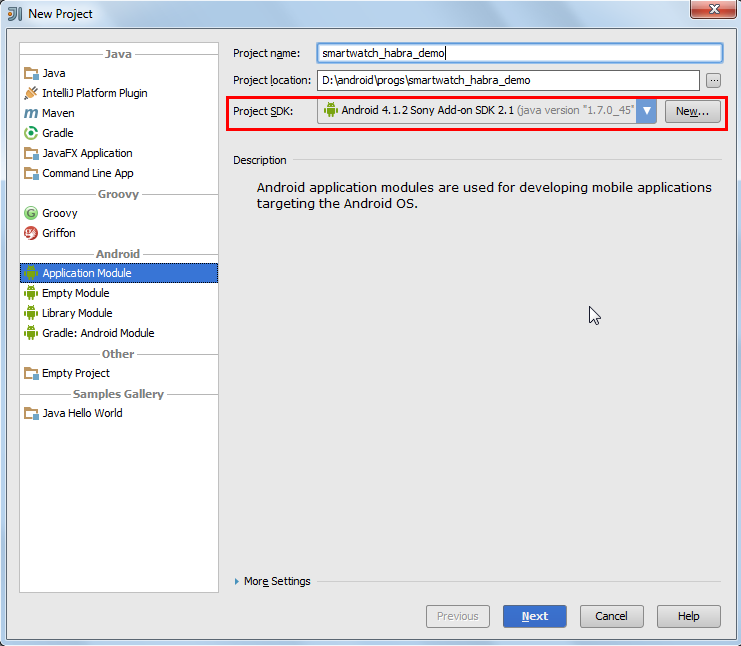Viewport: 741px width, 646px height.
Task: Select the Groovy project type
Action: click(x=119, y=213)
